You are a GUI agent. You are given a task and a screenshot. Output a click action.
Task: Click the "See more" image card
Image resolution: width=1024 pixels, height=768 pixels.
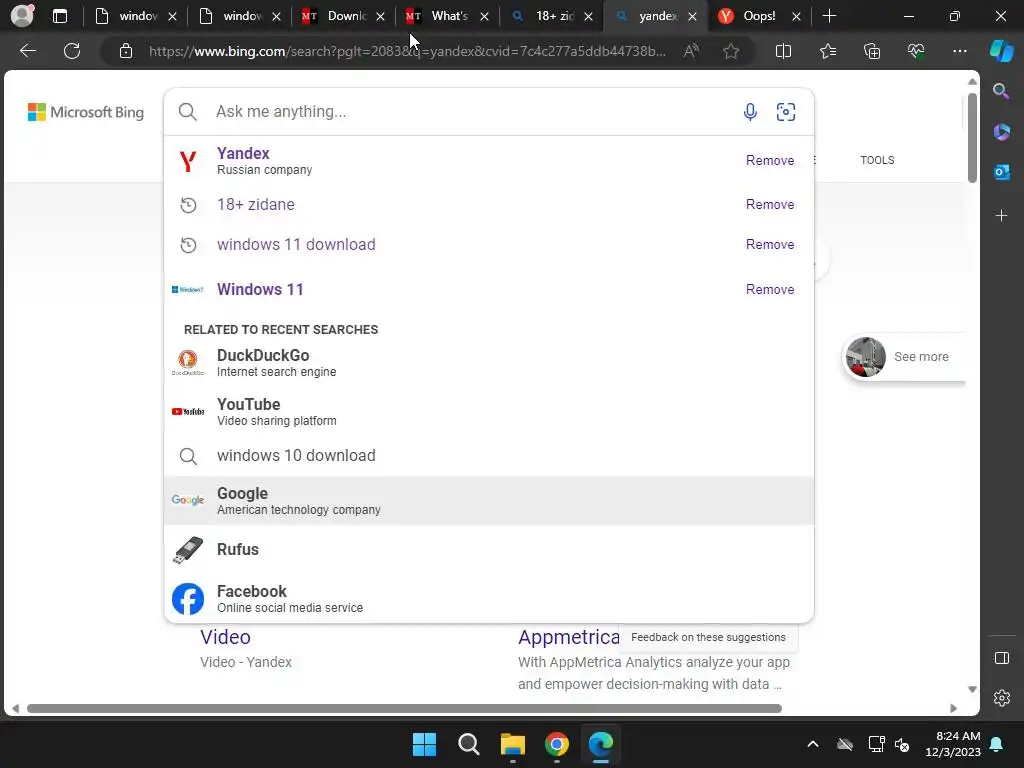[x=905, y=357]
